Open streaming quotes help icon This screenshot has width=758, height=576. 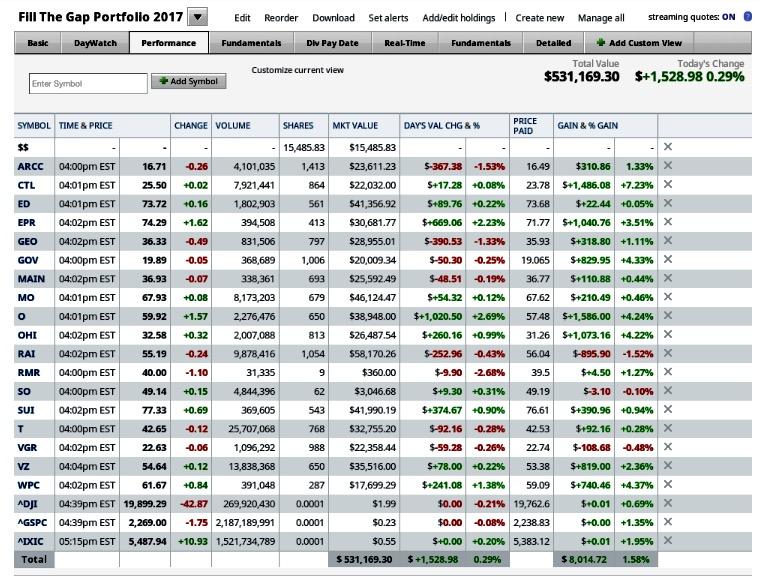point(747,16)
